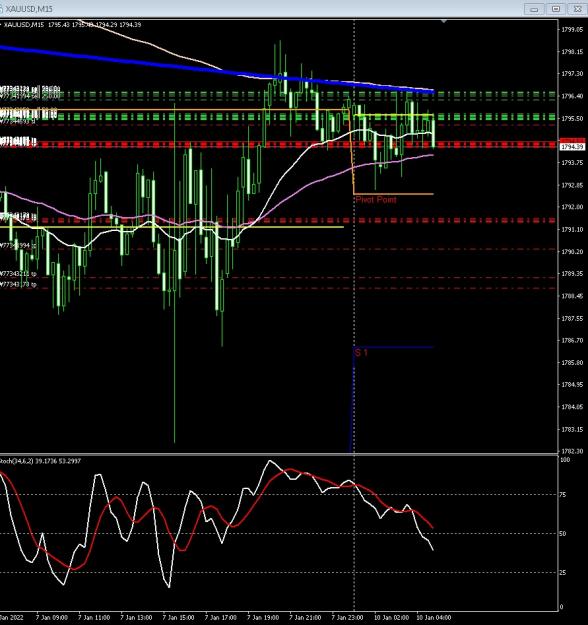
Task: Click price scale value 1789.35
Action: [x=572, y=274]
